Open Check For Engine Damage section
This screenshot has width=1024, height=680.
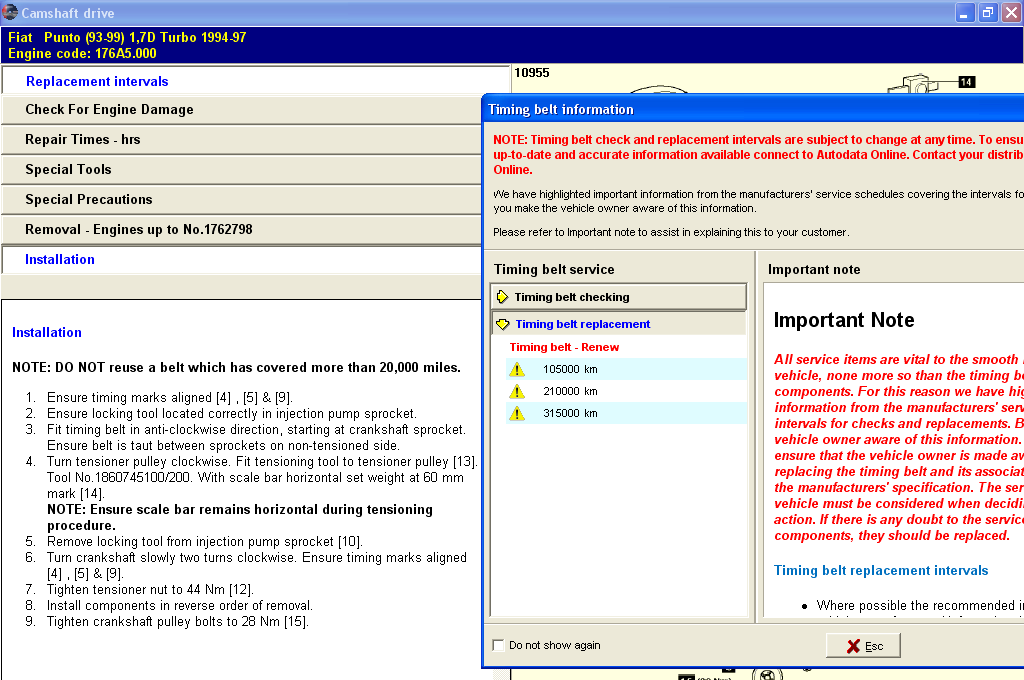pyautogui.click(x=242, y=110)
